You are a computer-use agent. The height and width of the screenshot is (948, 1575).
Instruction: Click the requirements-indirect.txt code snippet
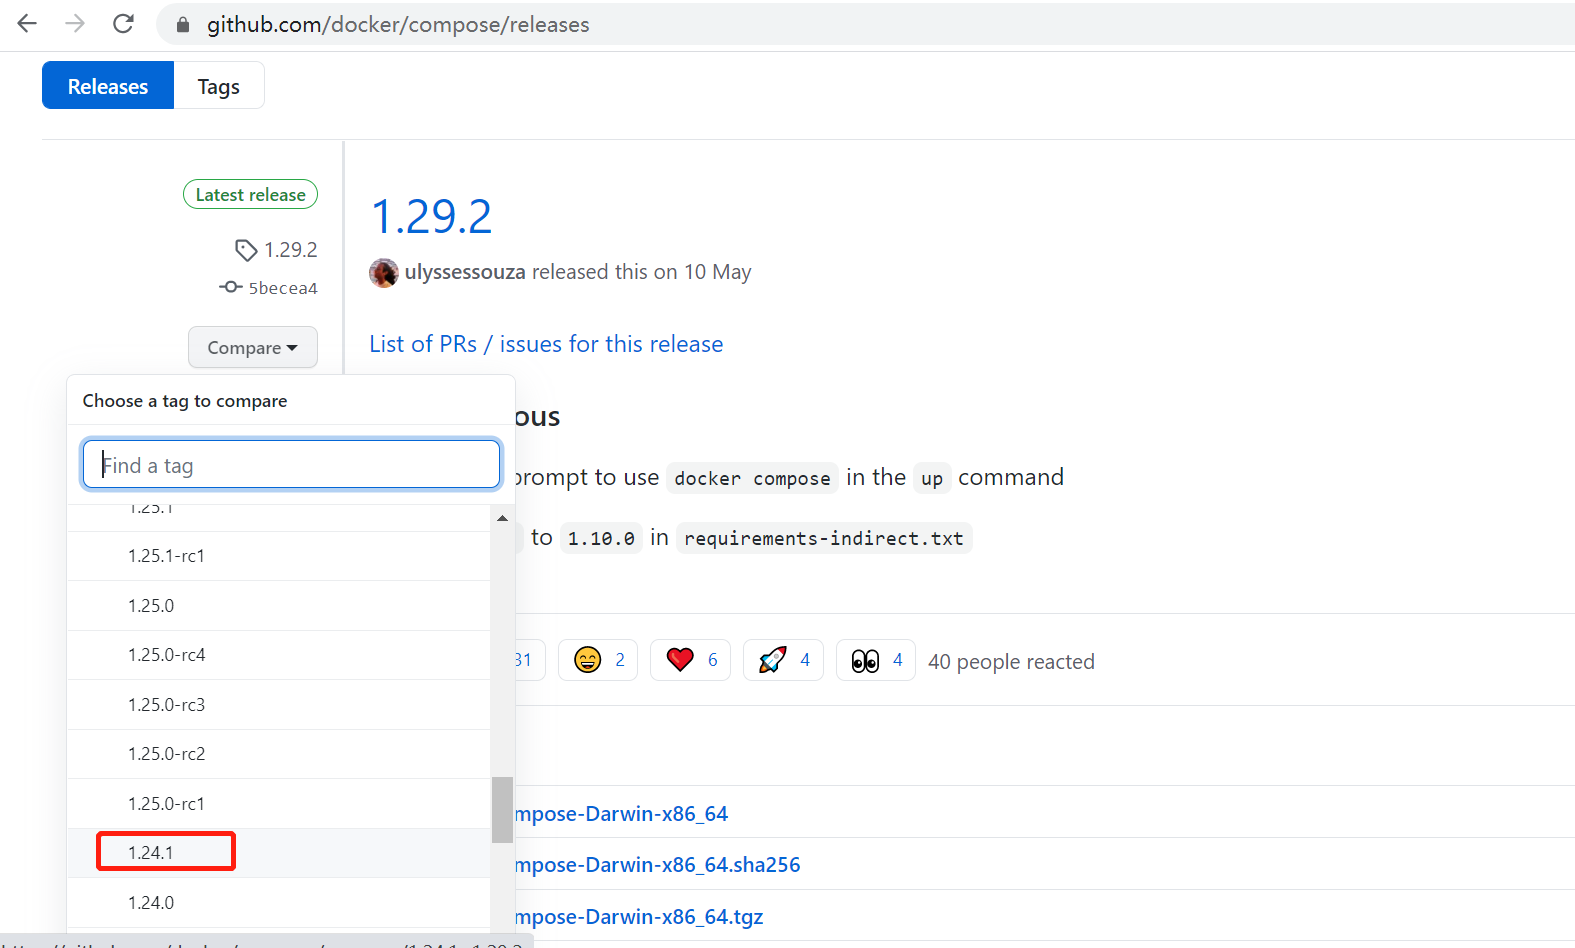pos(824,538)
